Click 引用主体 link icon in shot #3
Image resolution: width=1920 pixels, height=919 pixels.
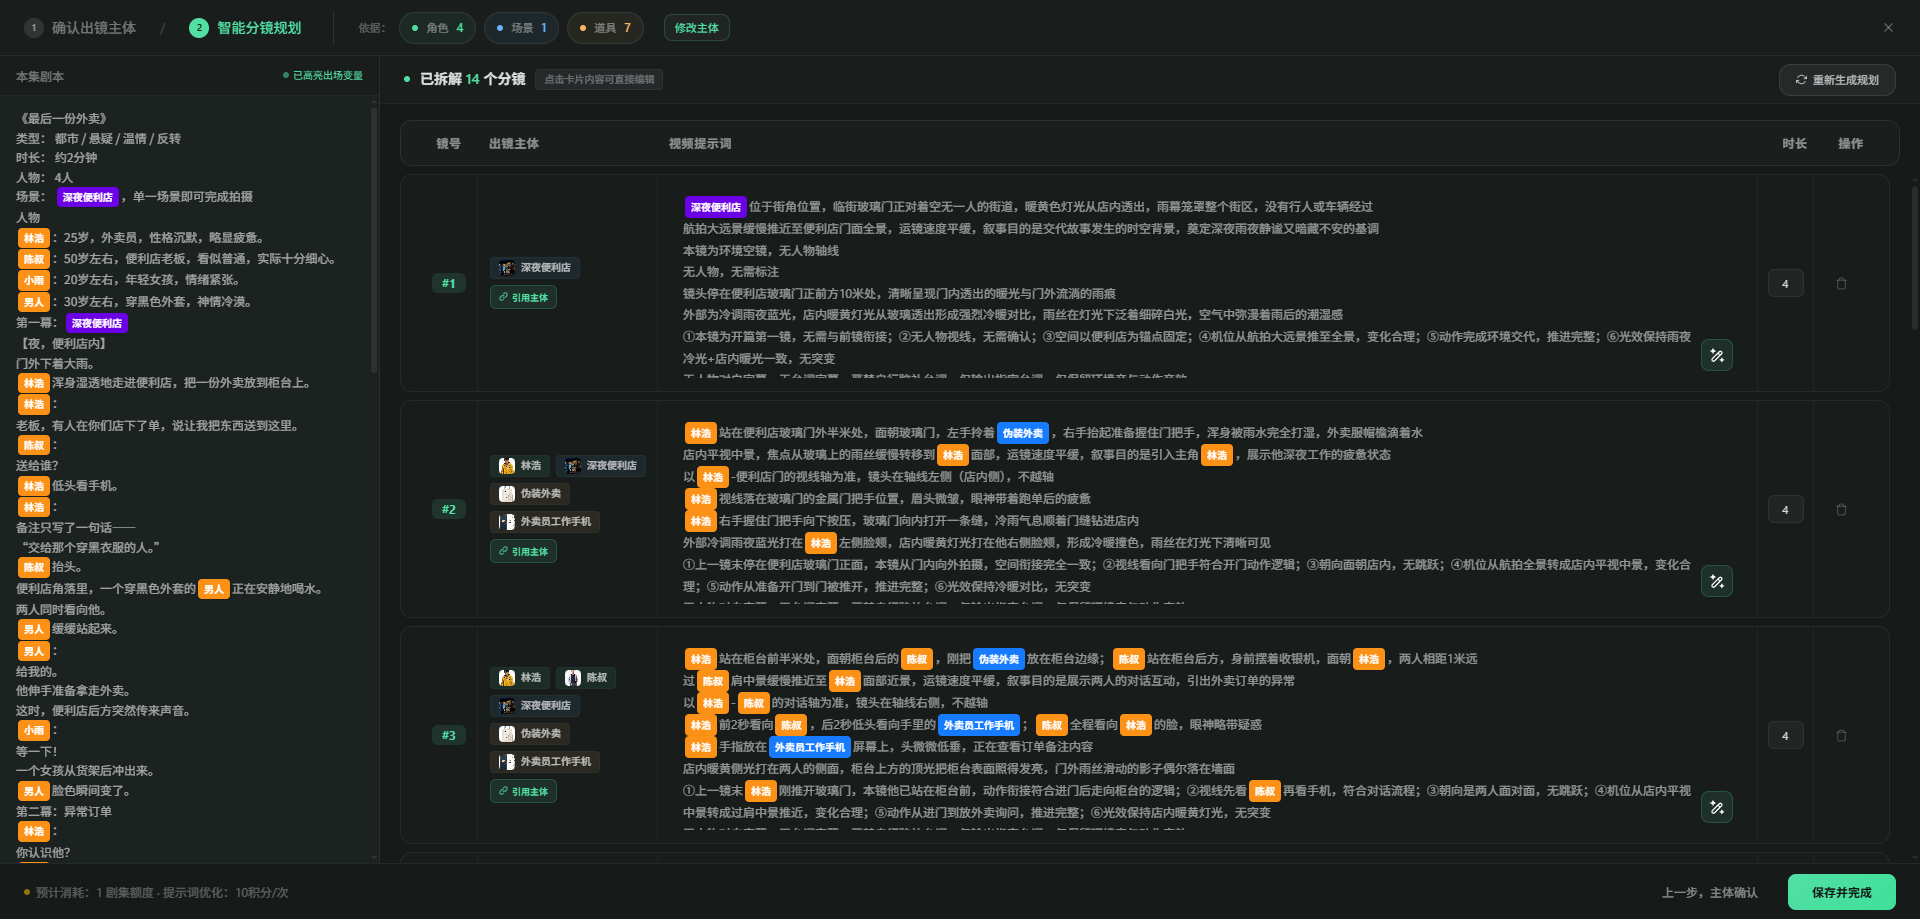pyautogui.click(x=506, y=791)
